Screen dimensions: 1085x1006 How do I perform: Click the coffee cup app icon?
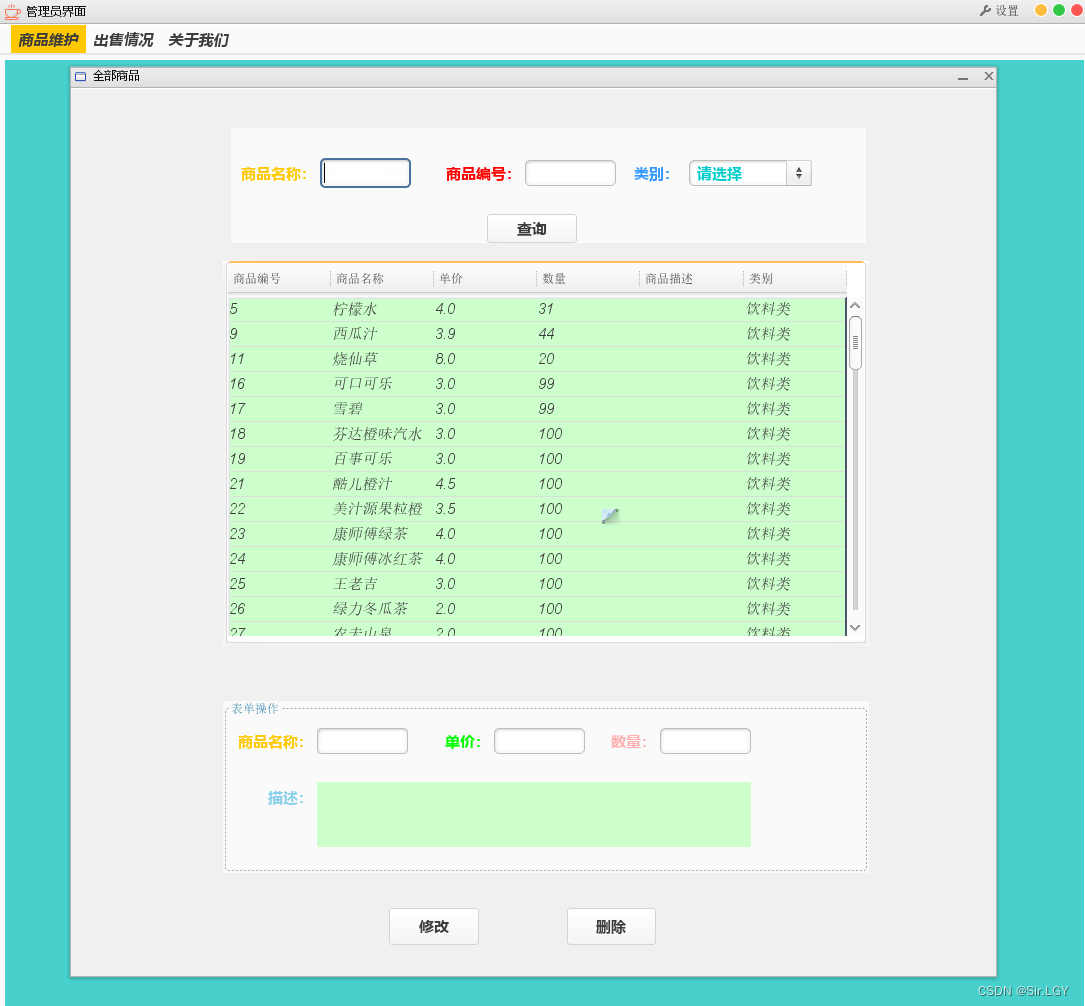[x=12, y=11]
